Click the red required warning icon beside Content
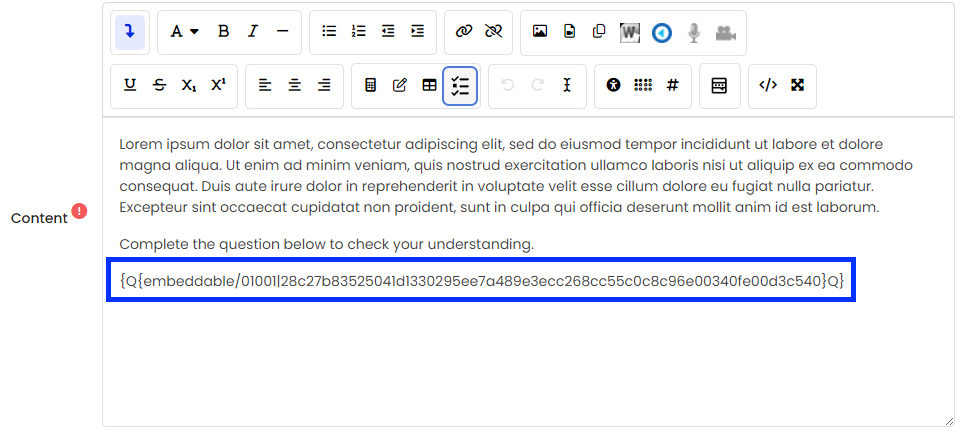 pyautogui.click(x=79, y=211)
